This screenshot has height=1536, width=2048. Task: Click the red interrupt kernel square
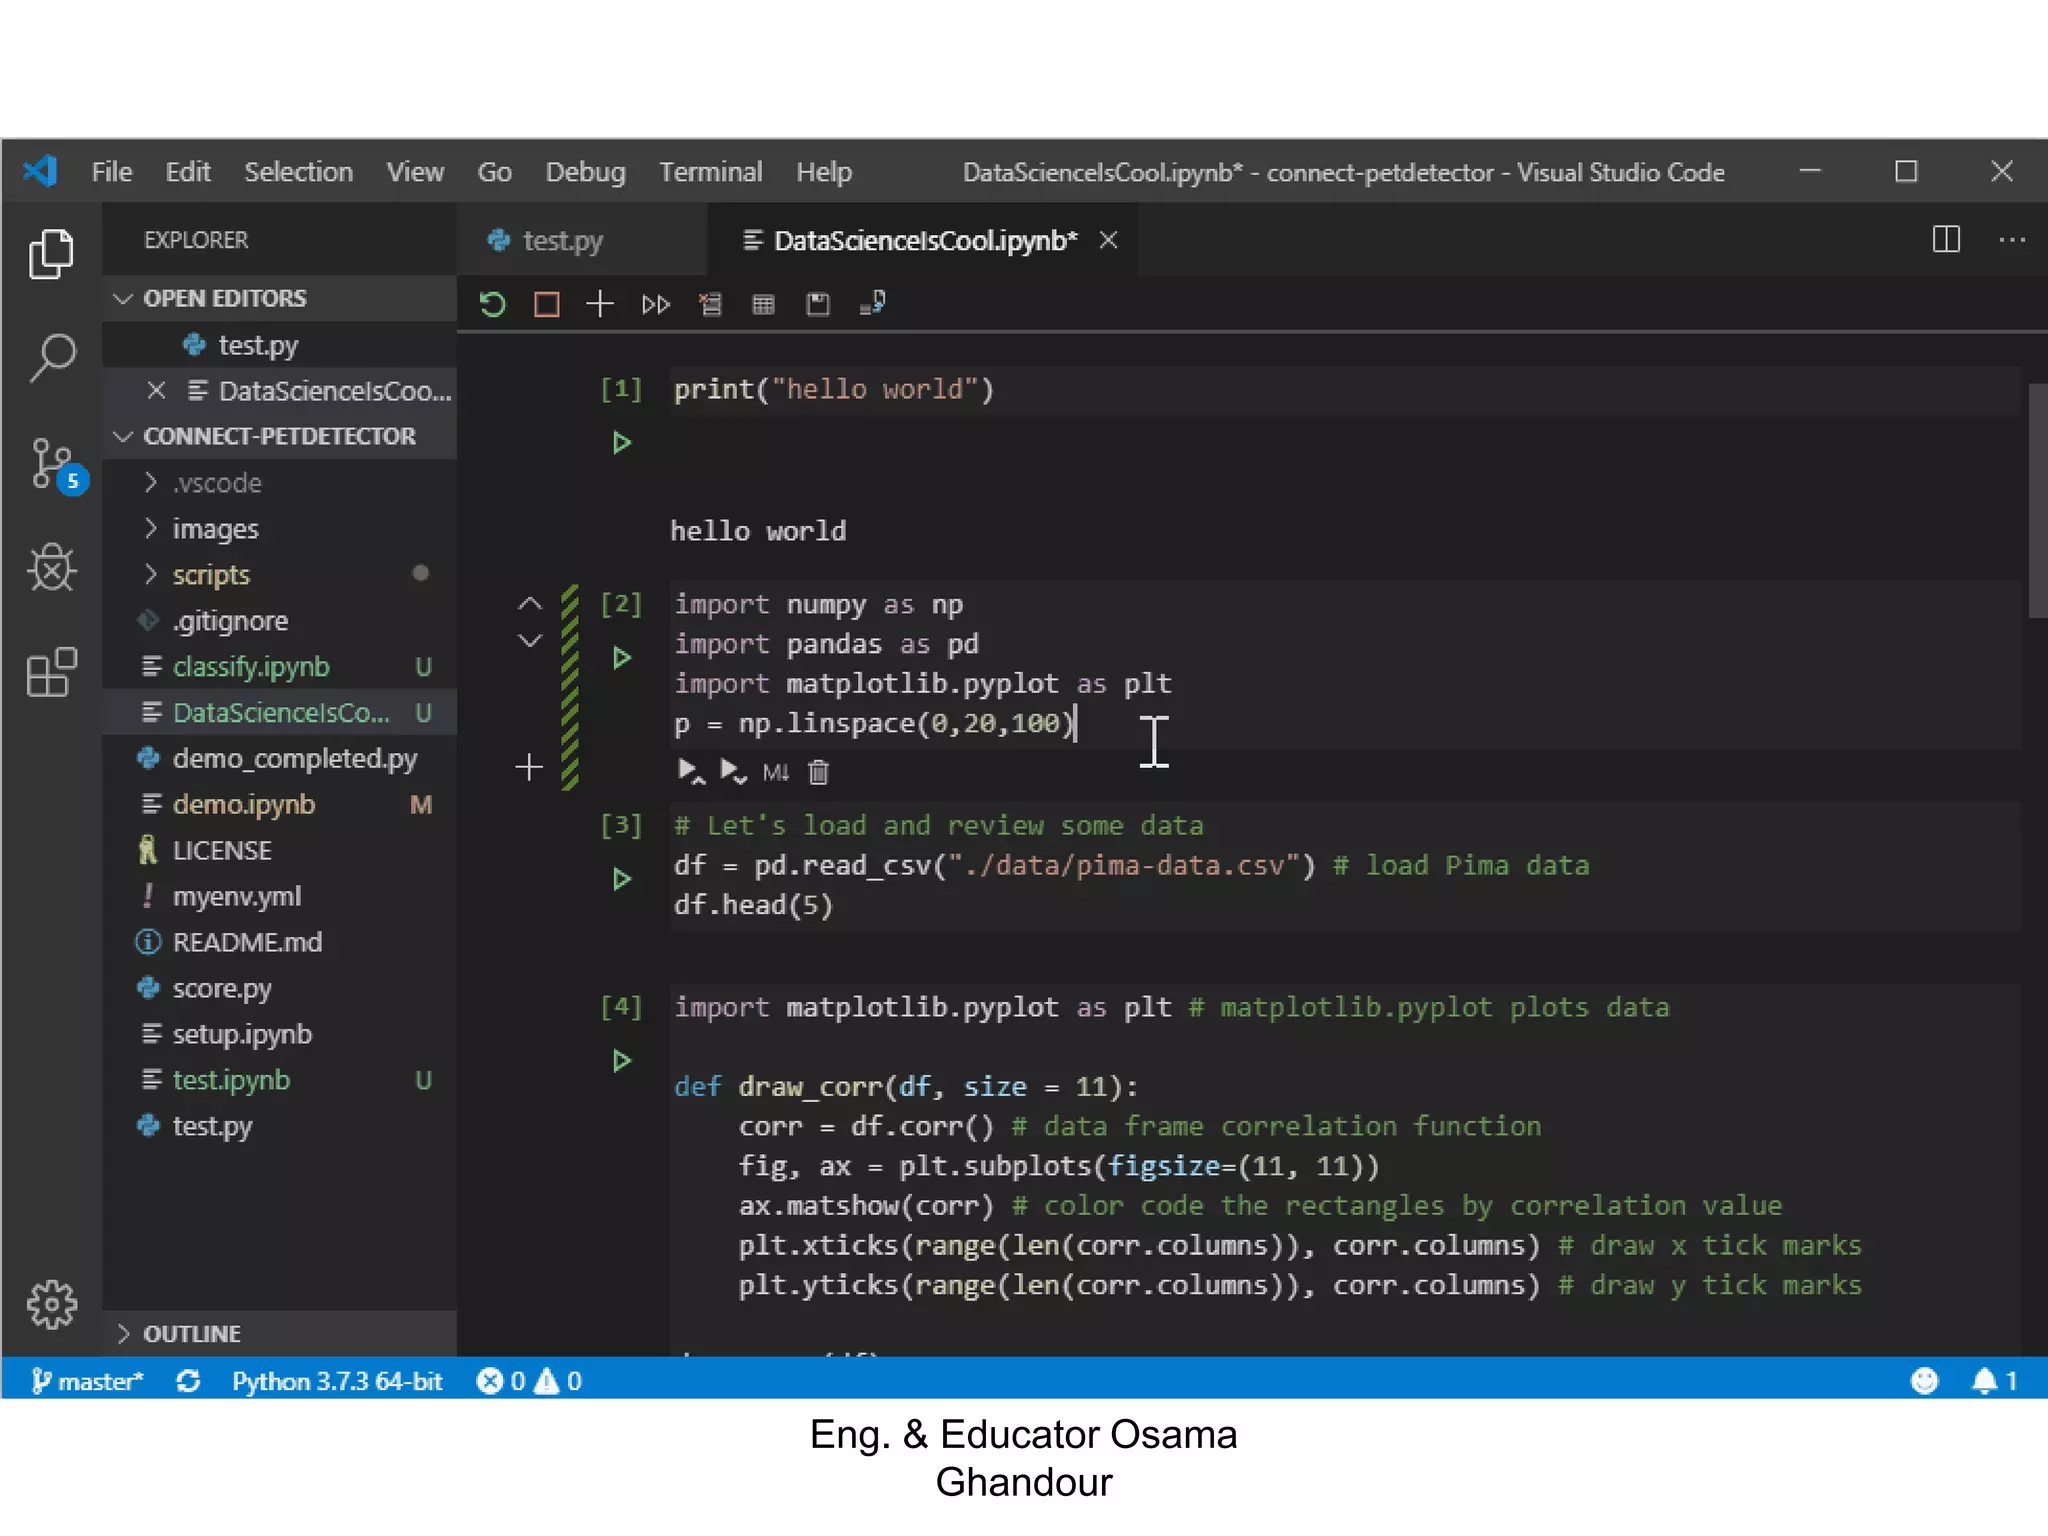546,304
